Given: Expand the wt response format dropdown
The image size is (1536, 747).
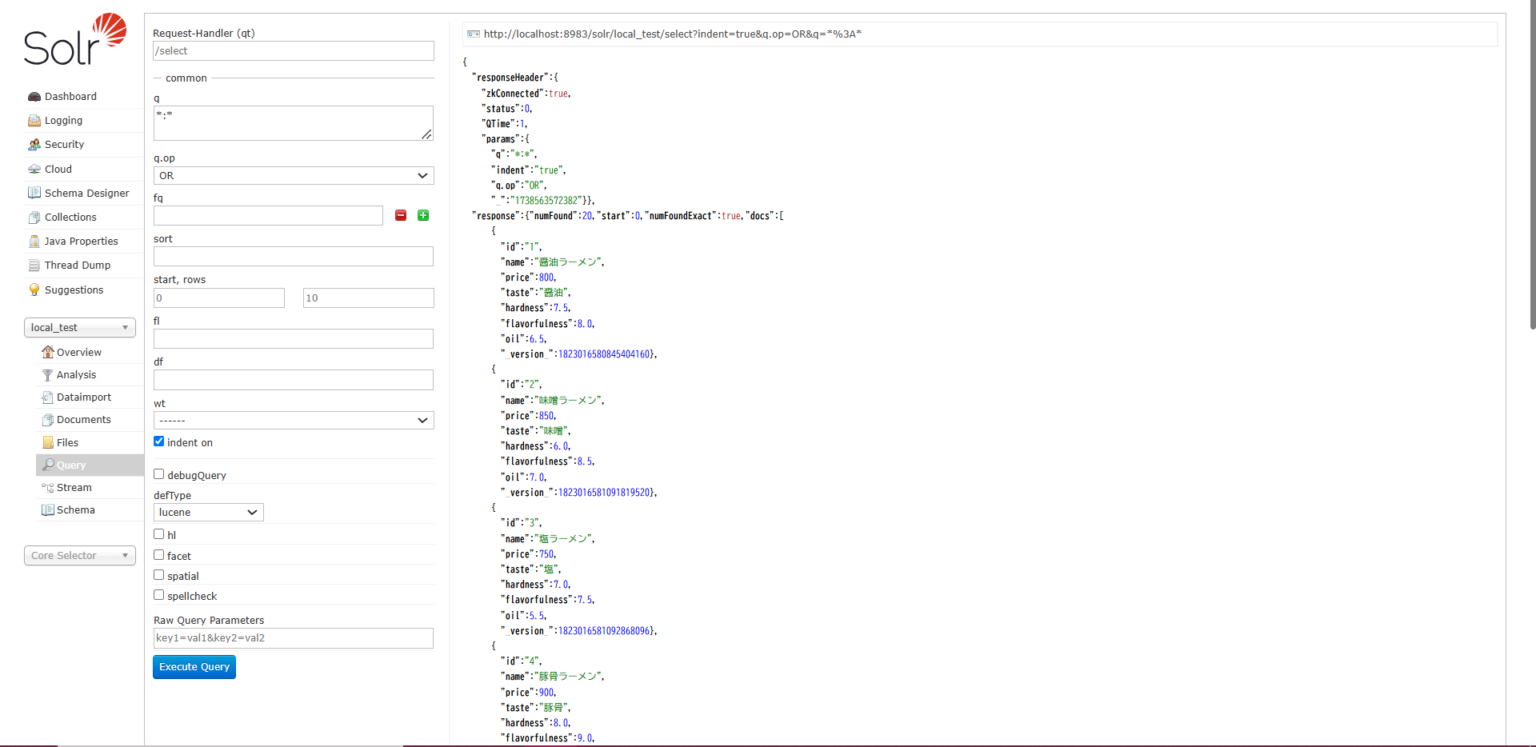Looking at the screenshot, I should pyautogui.click(x=293, y=420).
